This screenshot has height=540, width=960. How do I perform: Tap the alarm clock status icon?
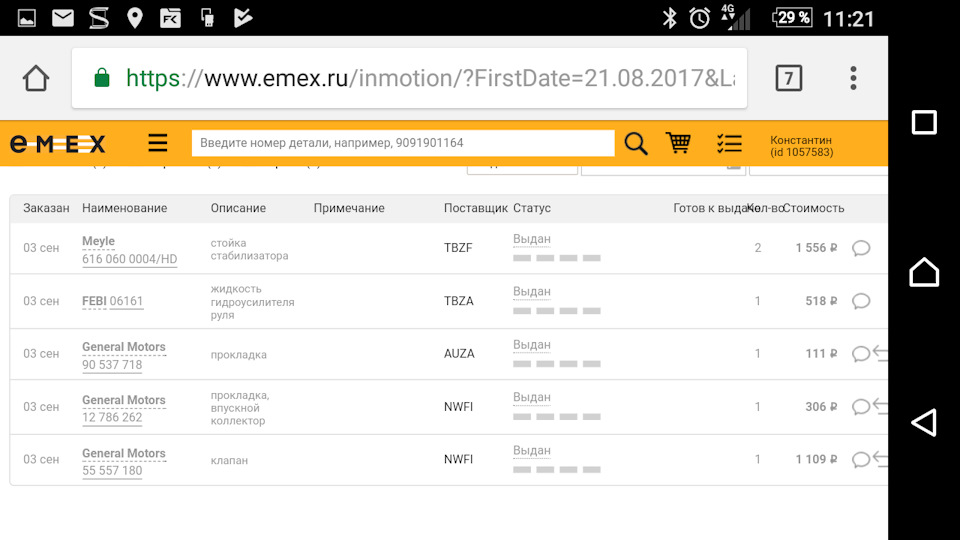pyautogui.click(x=699, y=18)
